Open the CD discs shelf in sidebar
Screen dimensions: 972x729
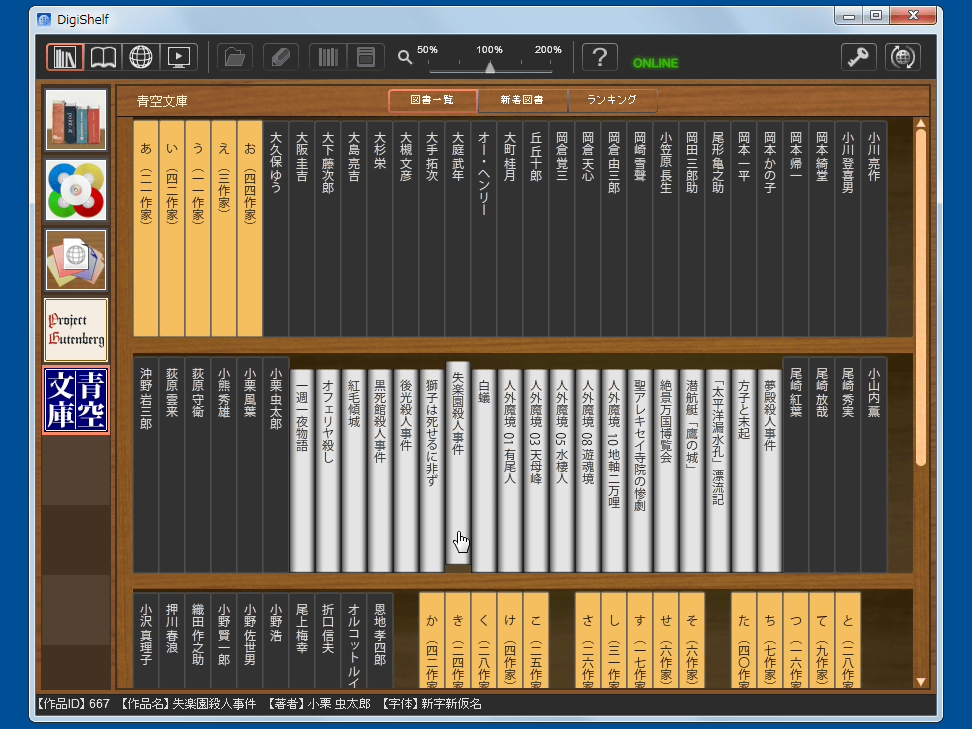tap(76, 190)
